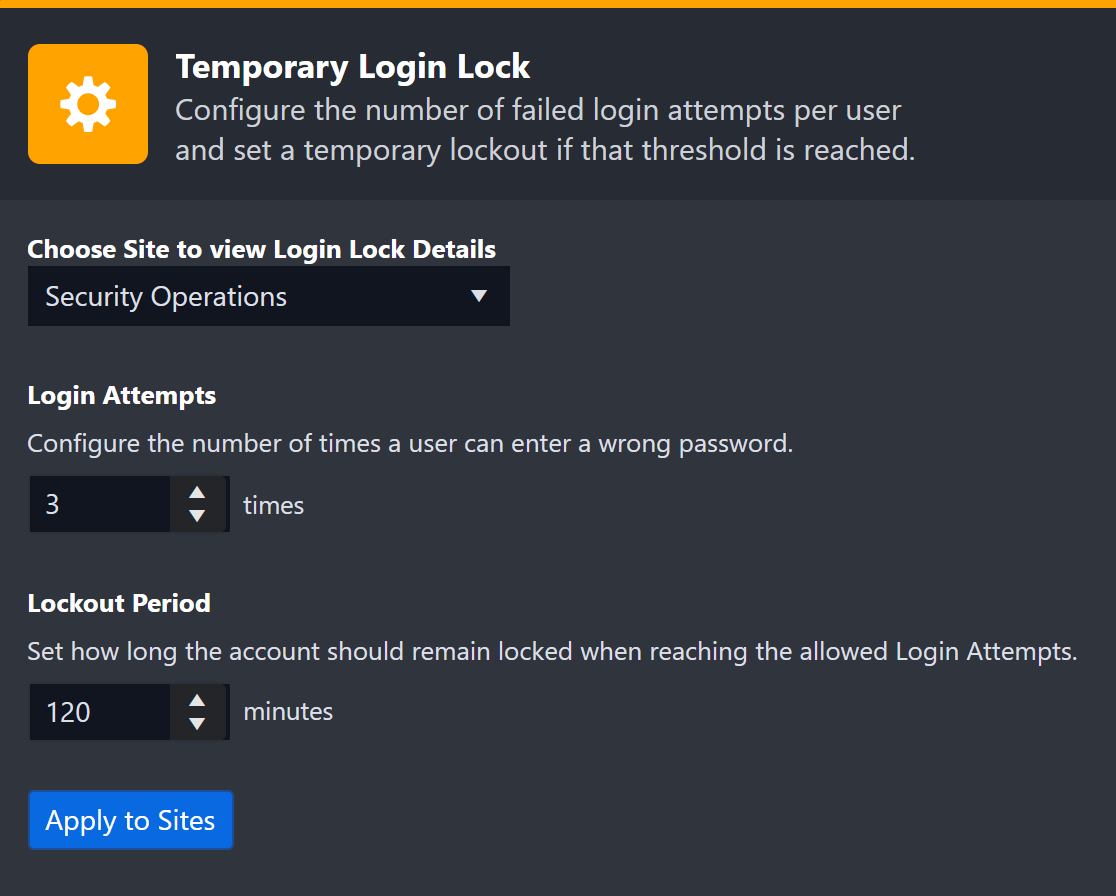Click the failed login attempts header description
The width and height of the screenshot is (1116, 896).
(545, 130)
